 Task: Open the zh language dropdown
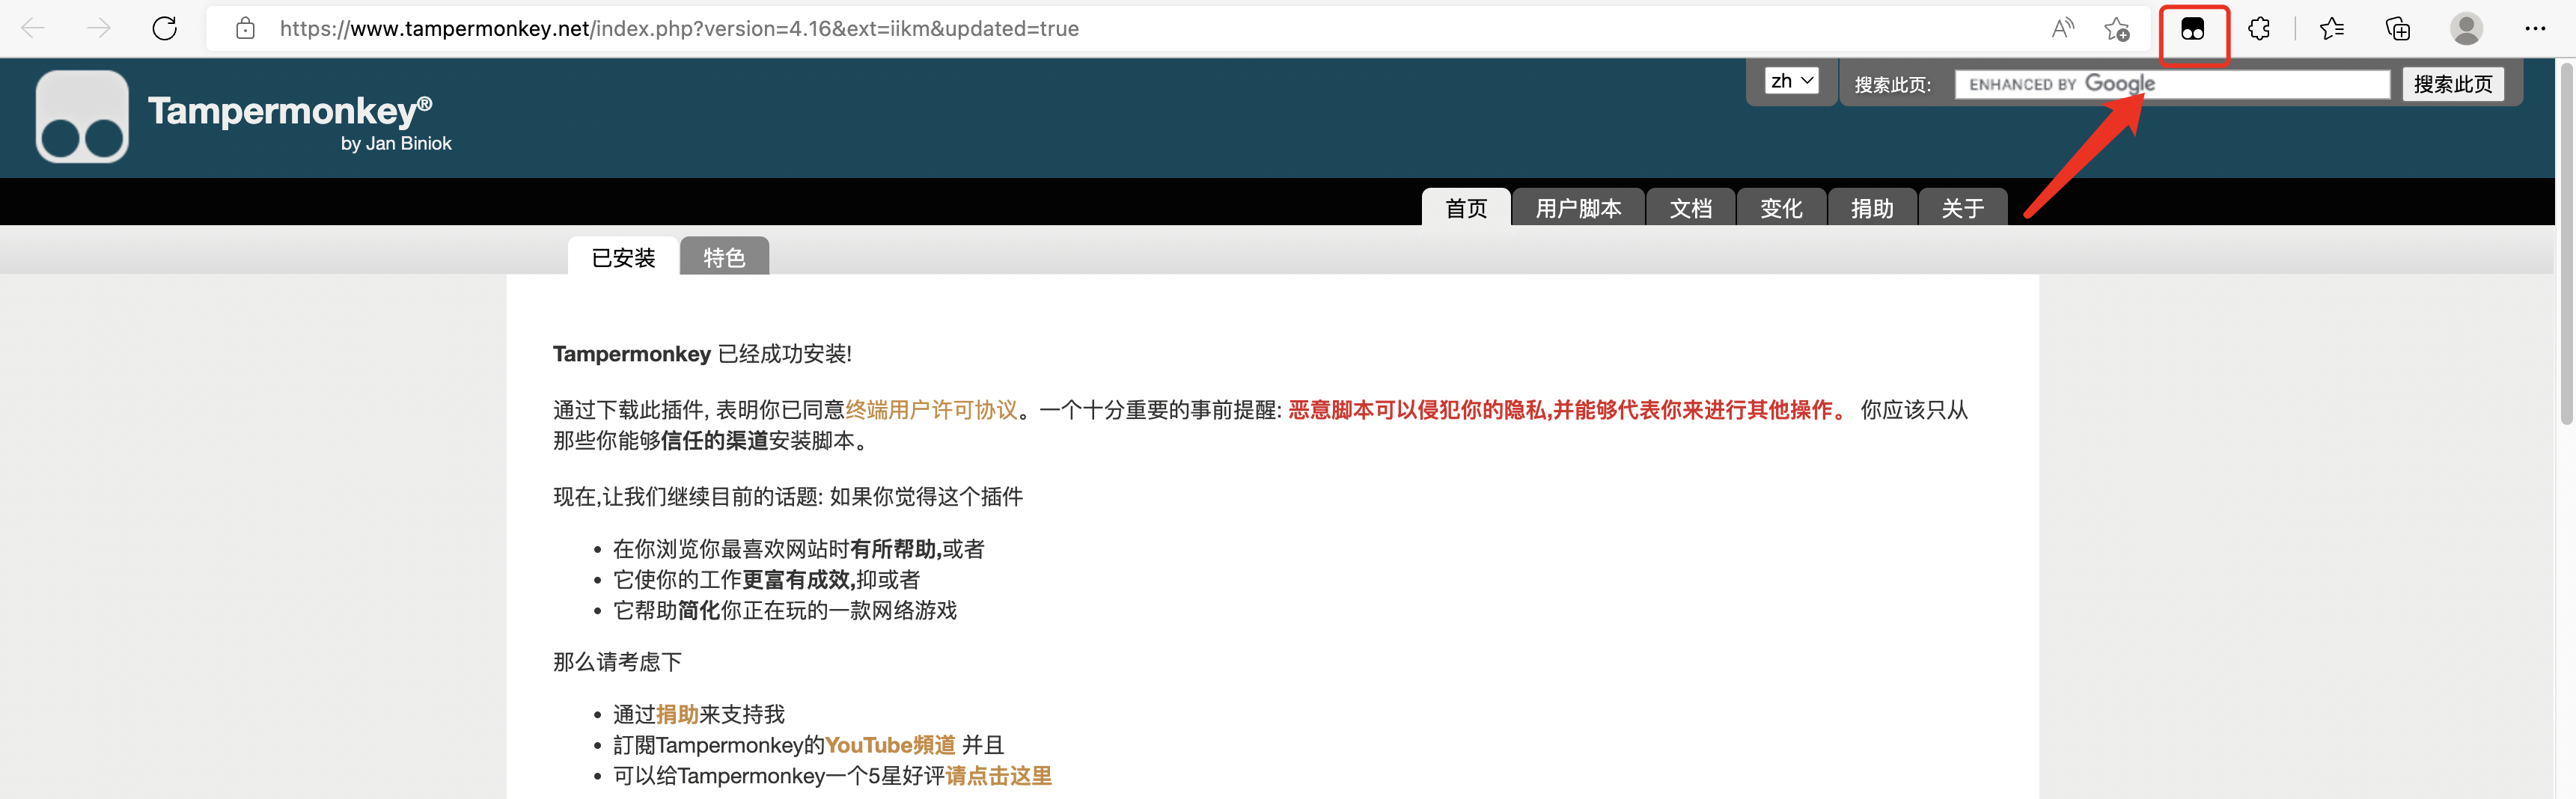pyautogui.click(x=1791, y=81)
